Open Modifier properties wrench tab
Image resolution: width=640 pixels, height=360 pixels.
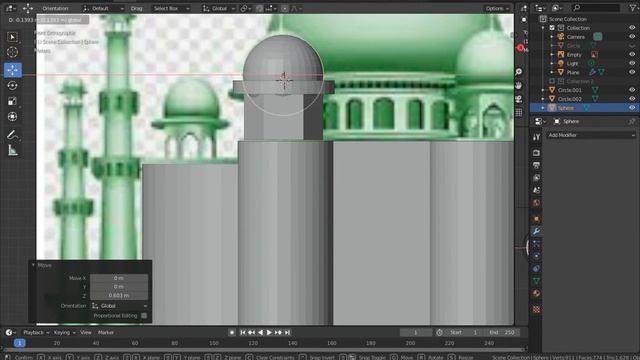536,231
